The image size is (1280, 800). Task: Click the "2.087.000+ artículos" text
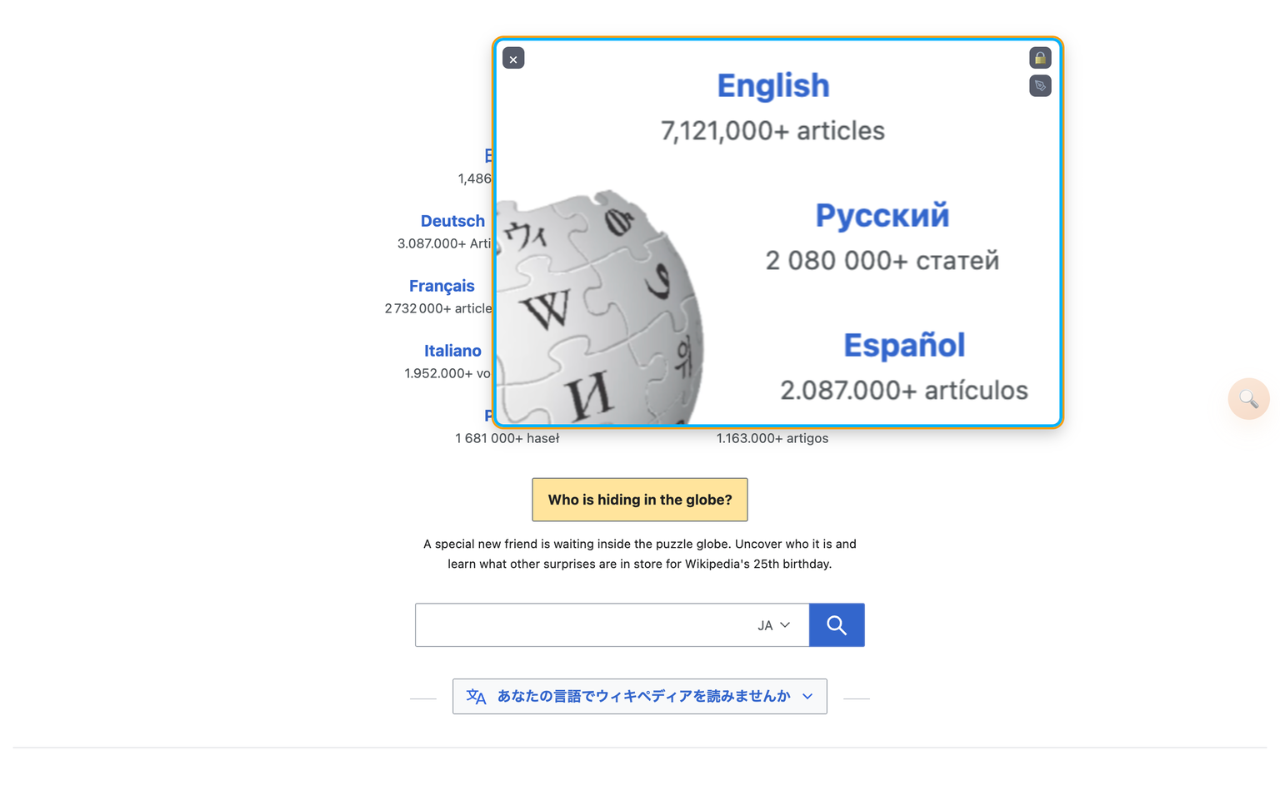[904, 390]
